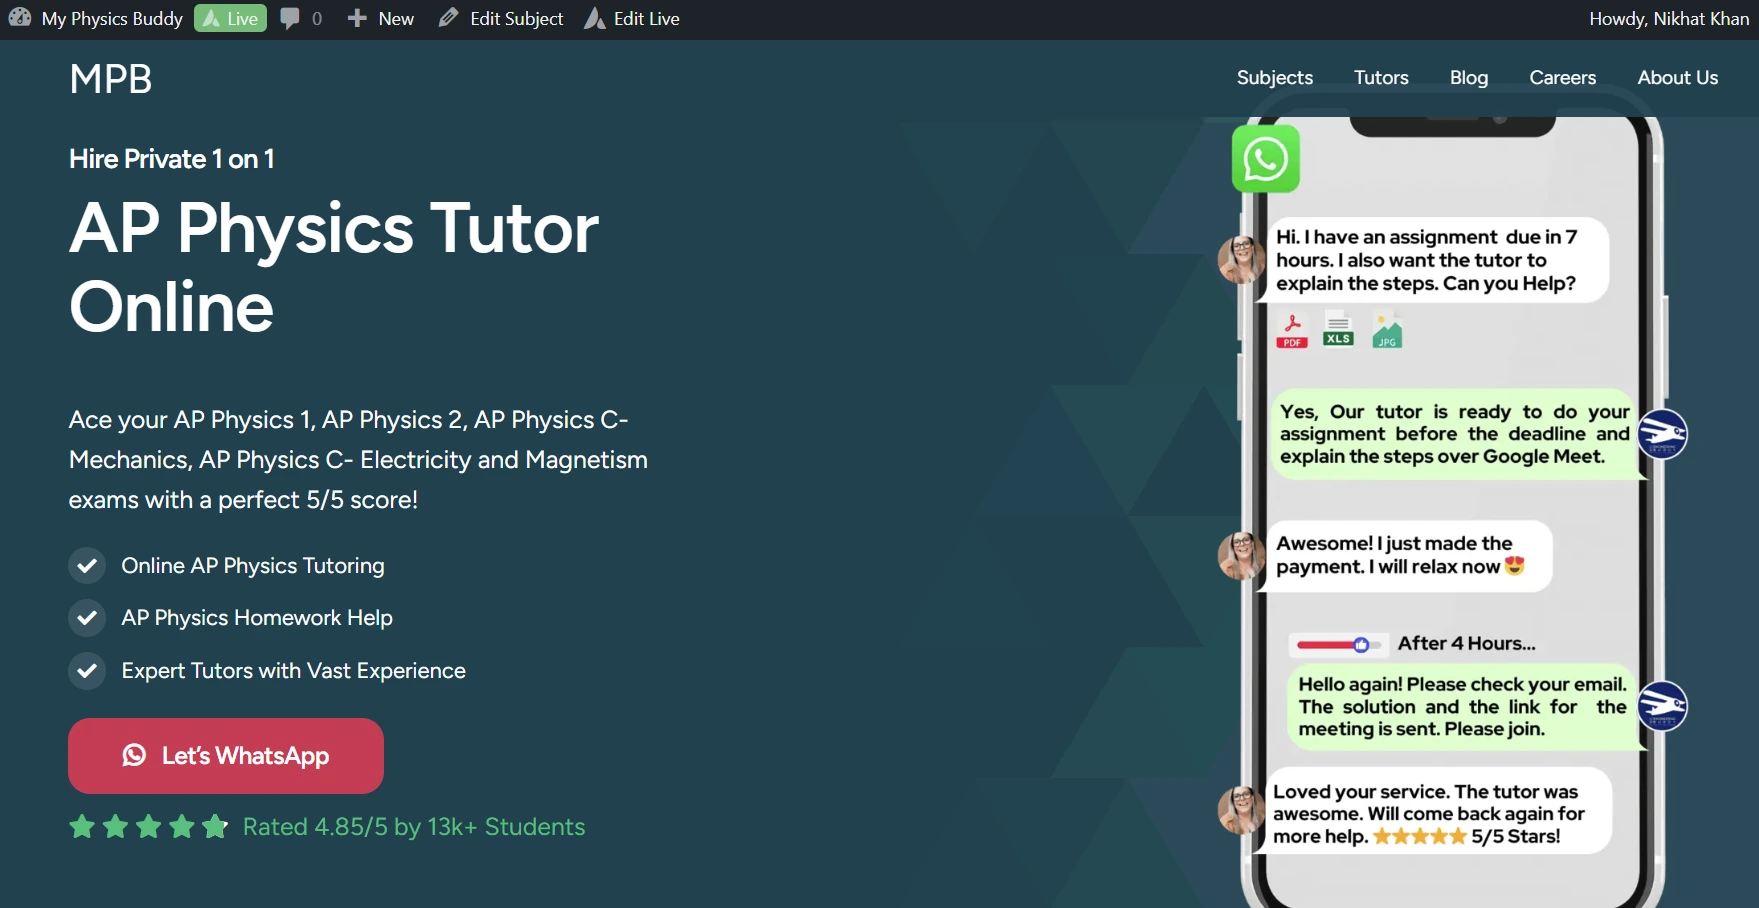
Task: Toggle the green Live status badge
Action: (229, 18)
